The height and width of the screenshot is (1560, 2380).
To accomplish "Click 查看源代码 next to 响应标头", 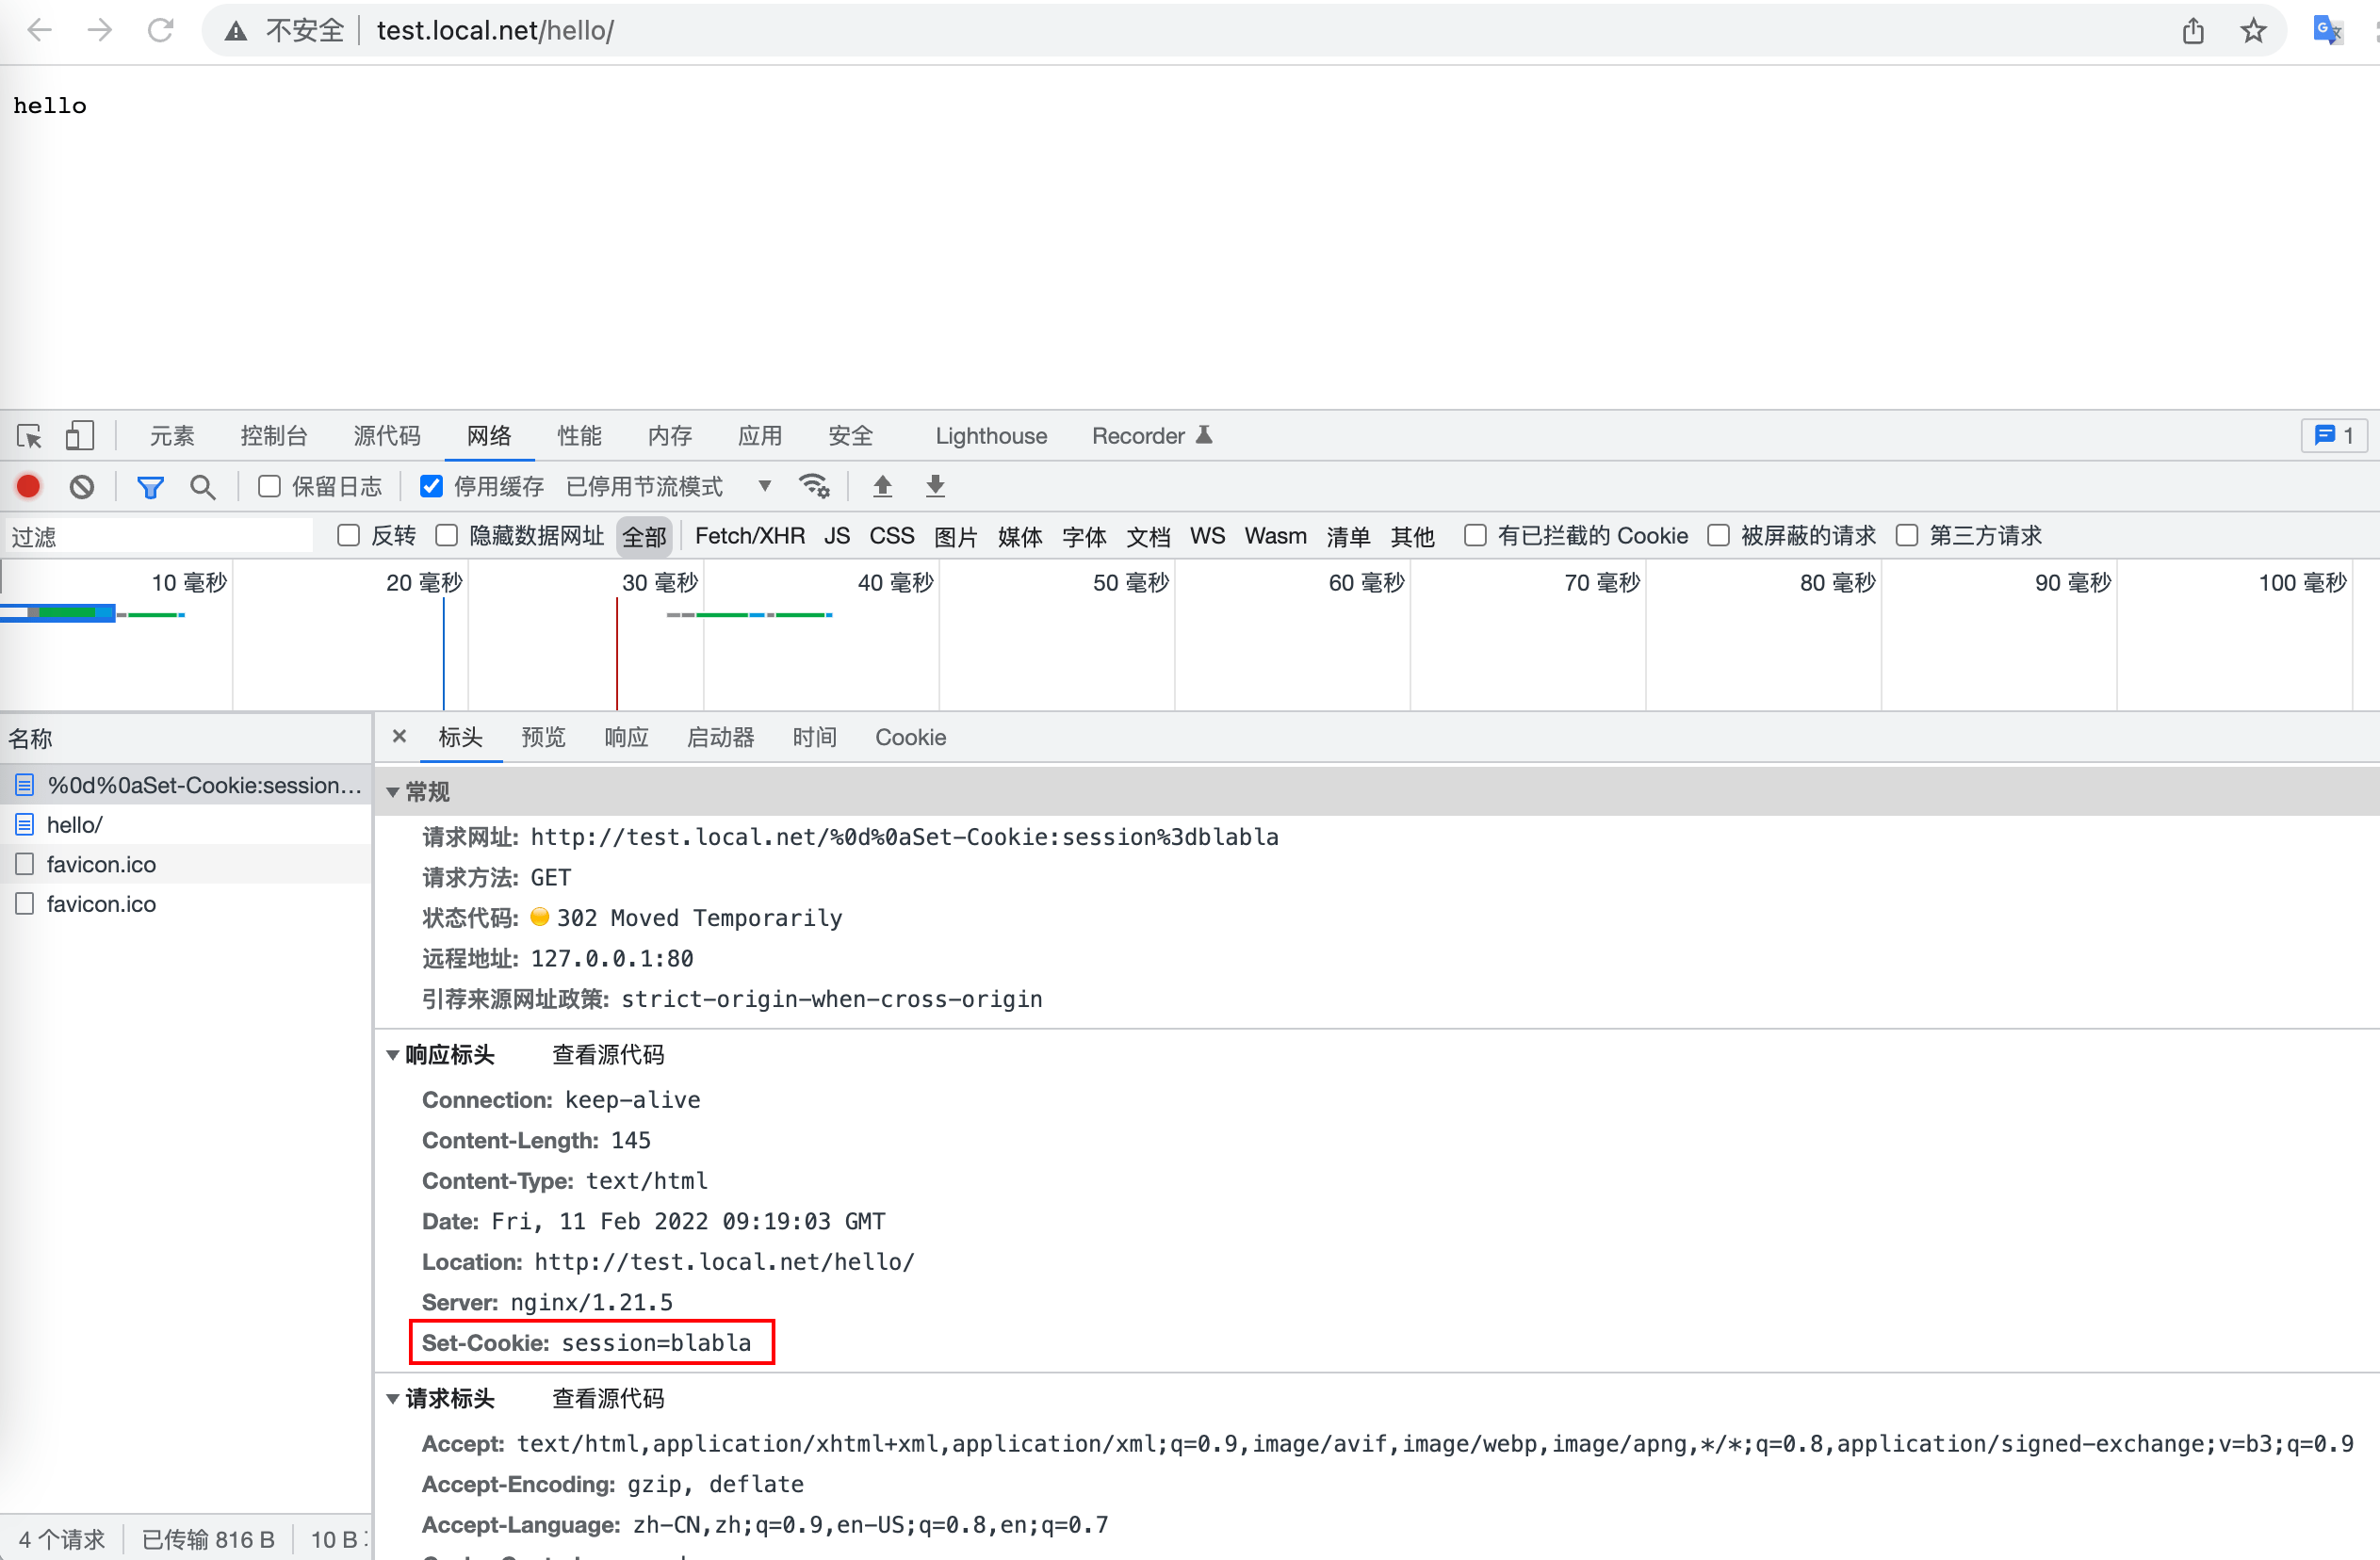I will [608, 1055].
